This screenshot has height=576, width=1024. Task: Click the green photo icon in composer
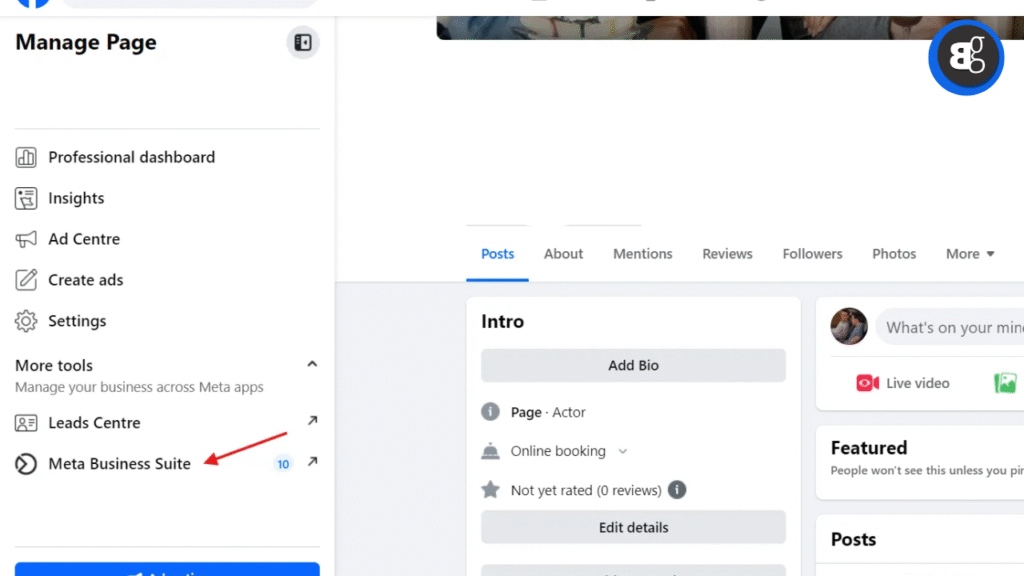1005,383
